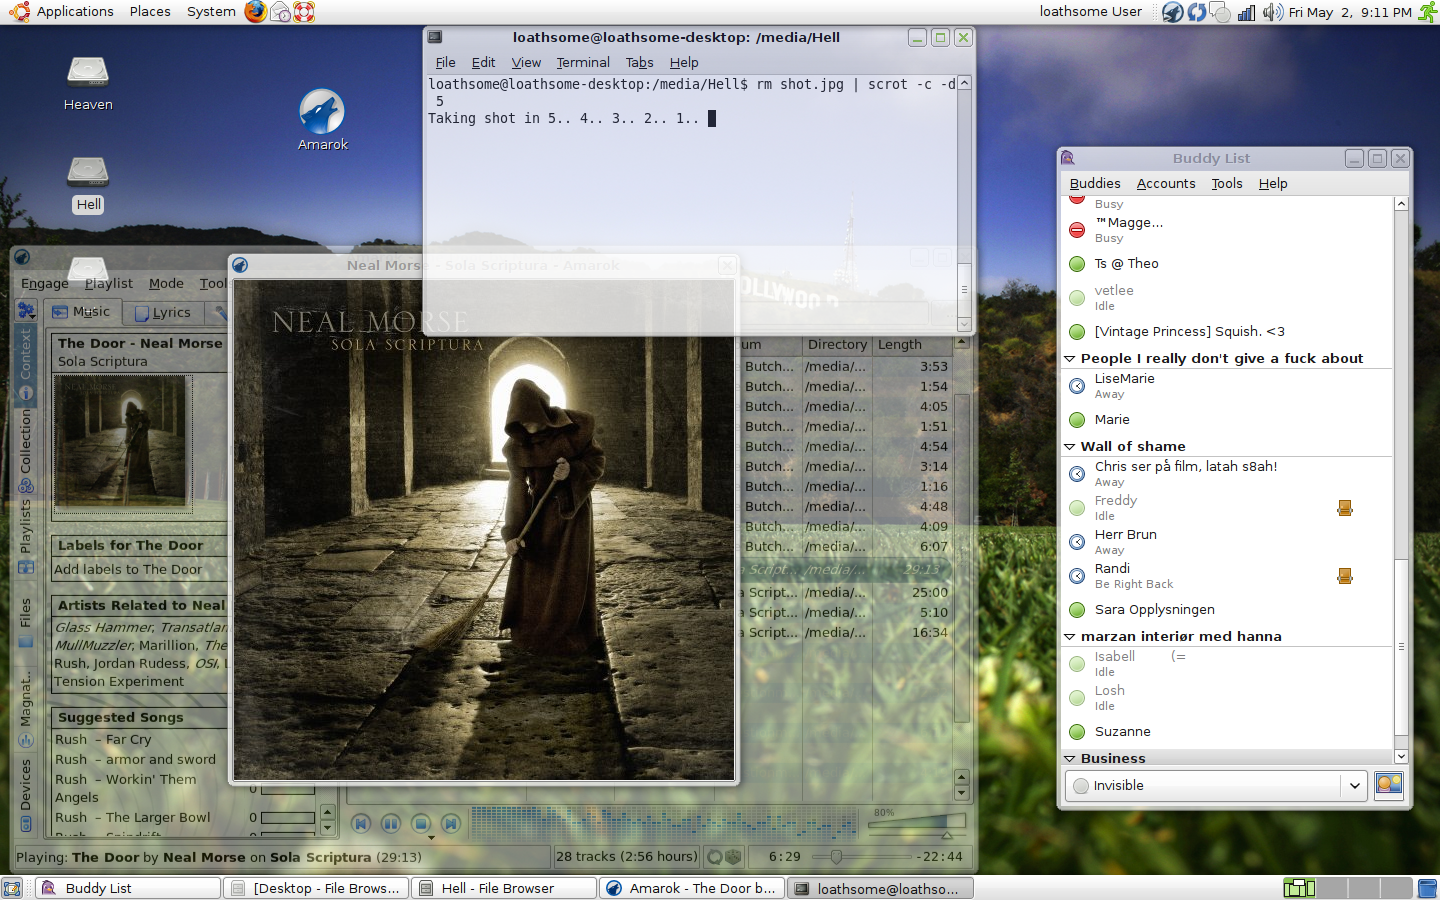The image size is (1440, 900).
Task: Collapse the 'Wall of shame' buddy group
Action: click(x=1070, y=446)
